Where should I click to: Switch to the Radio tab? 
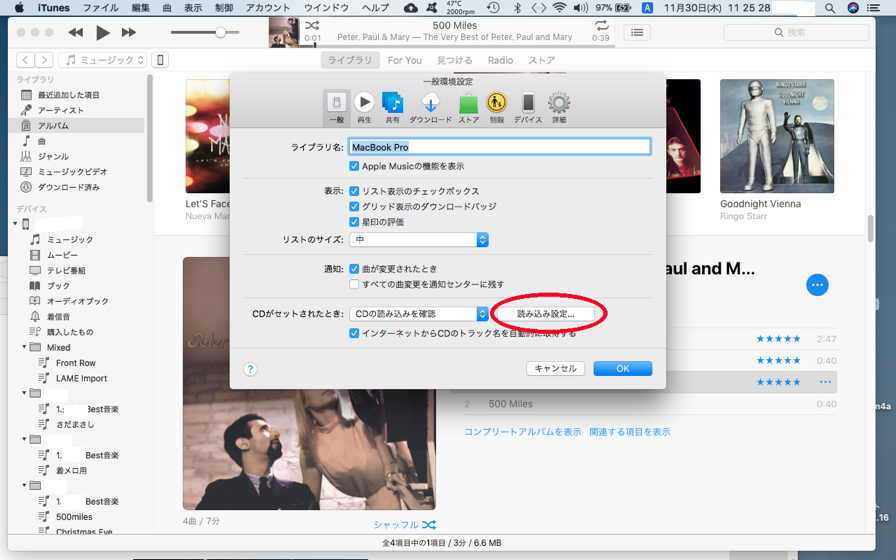tap(501, 60)
